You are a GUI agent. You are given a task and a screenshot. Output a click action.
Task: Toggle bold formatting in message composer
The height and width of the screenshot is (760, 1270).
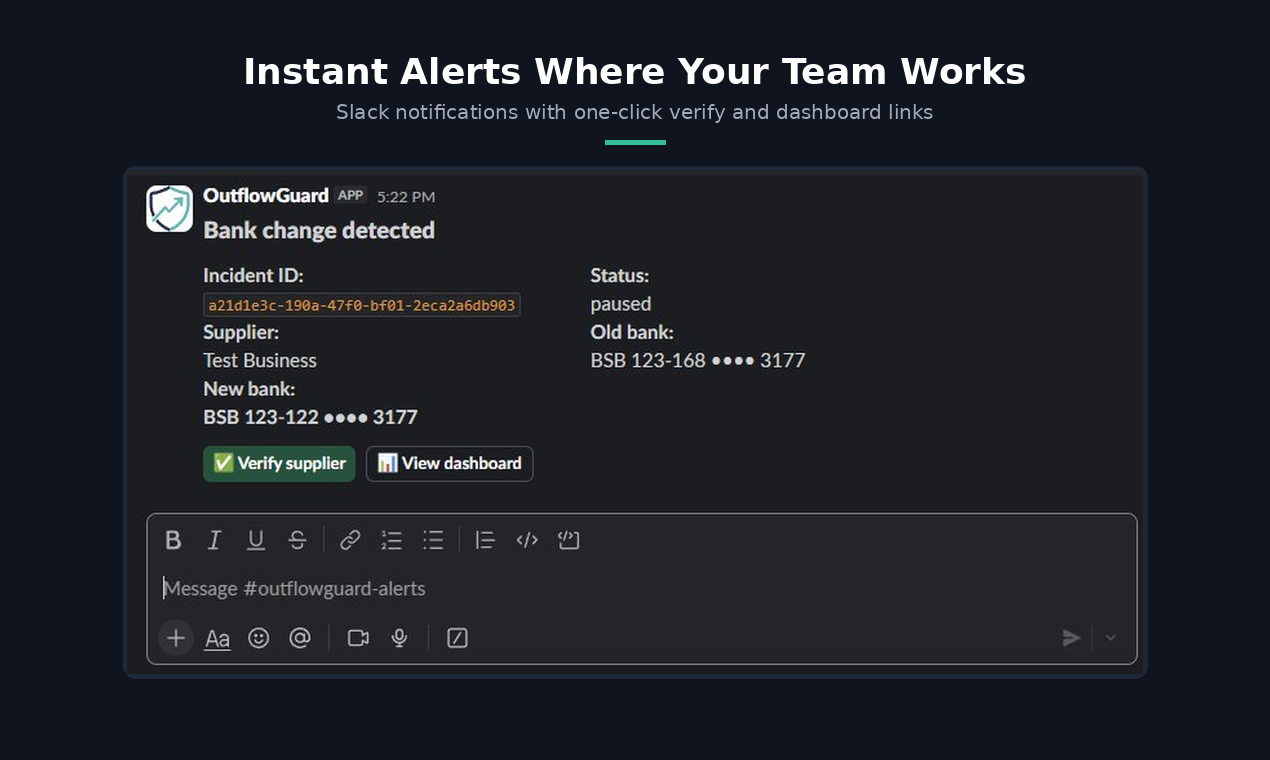(173, 540)
